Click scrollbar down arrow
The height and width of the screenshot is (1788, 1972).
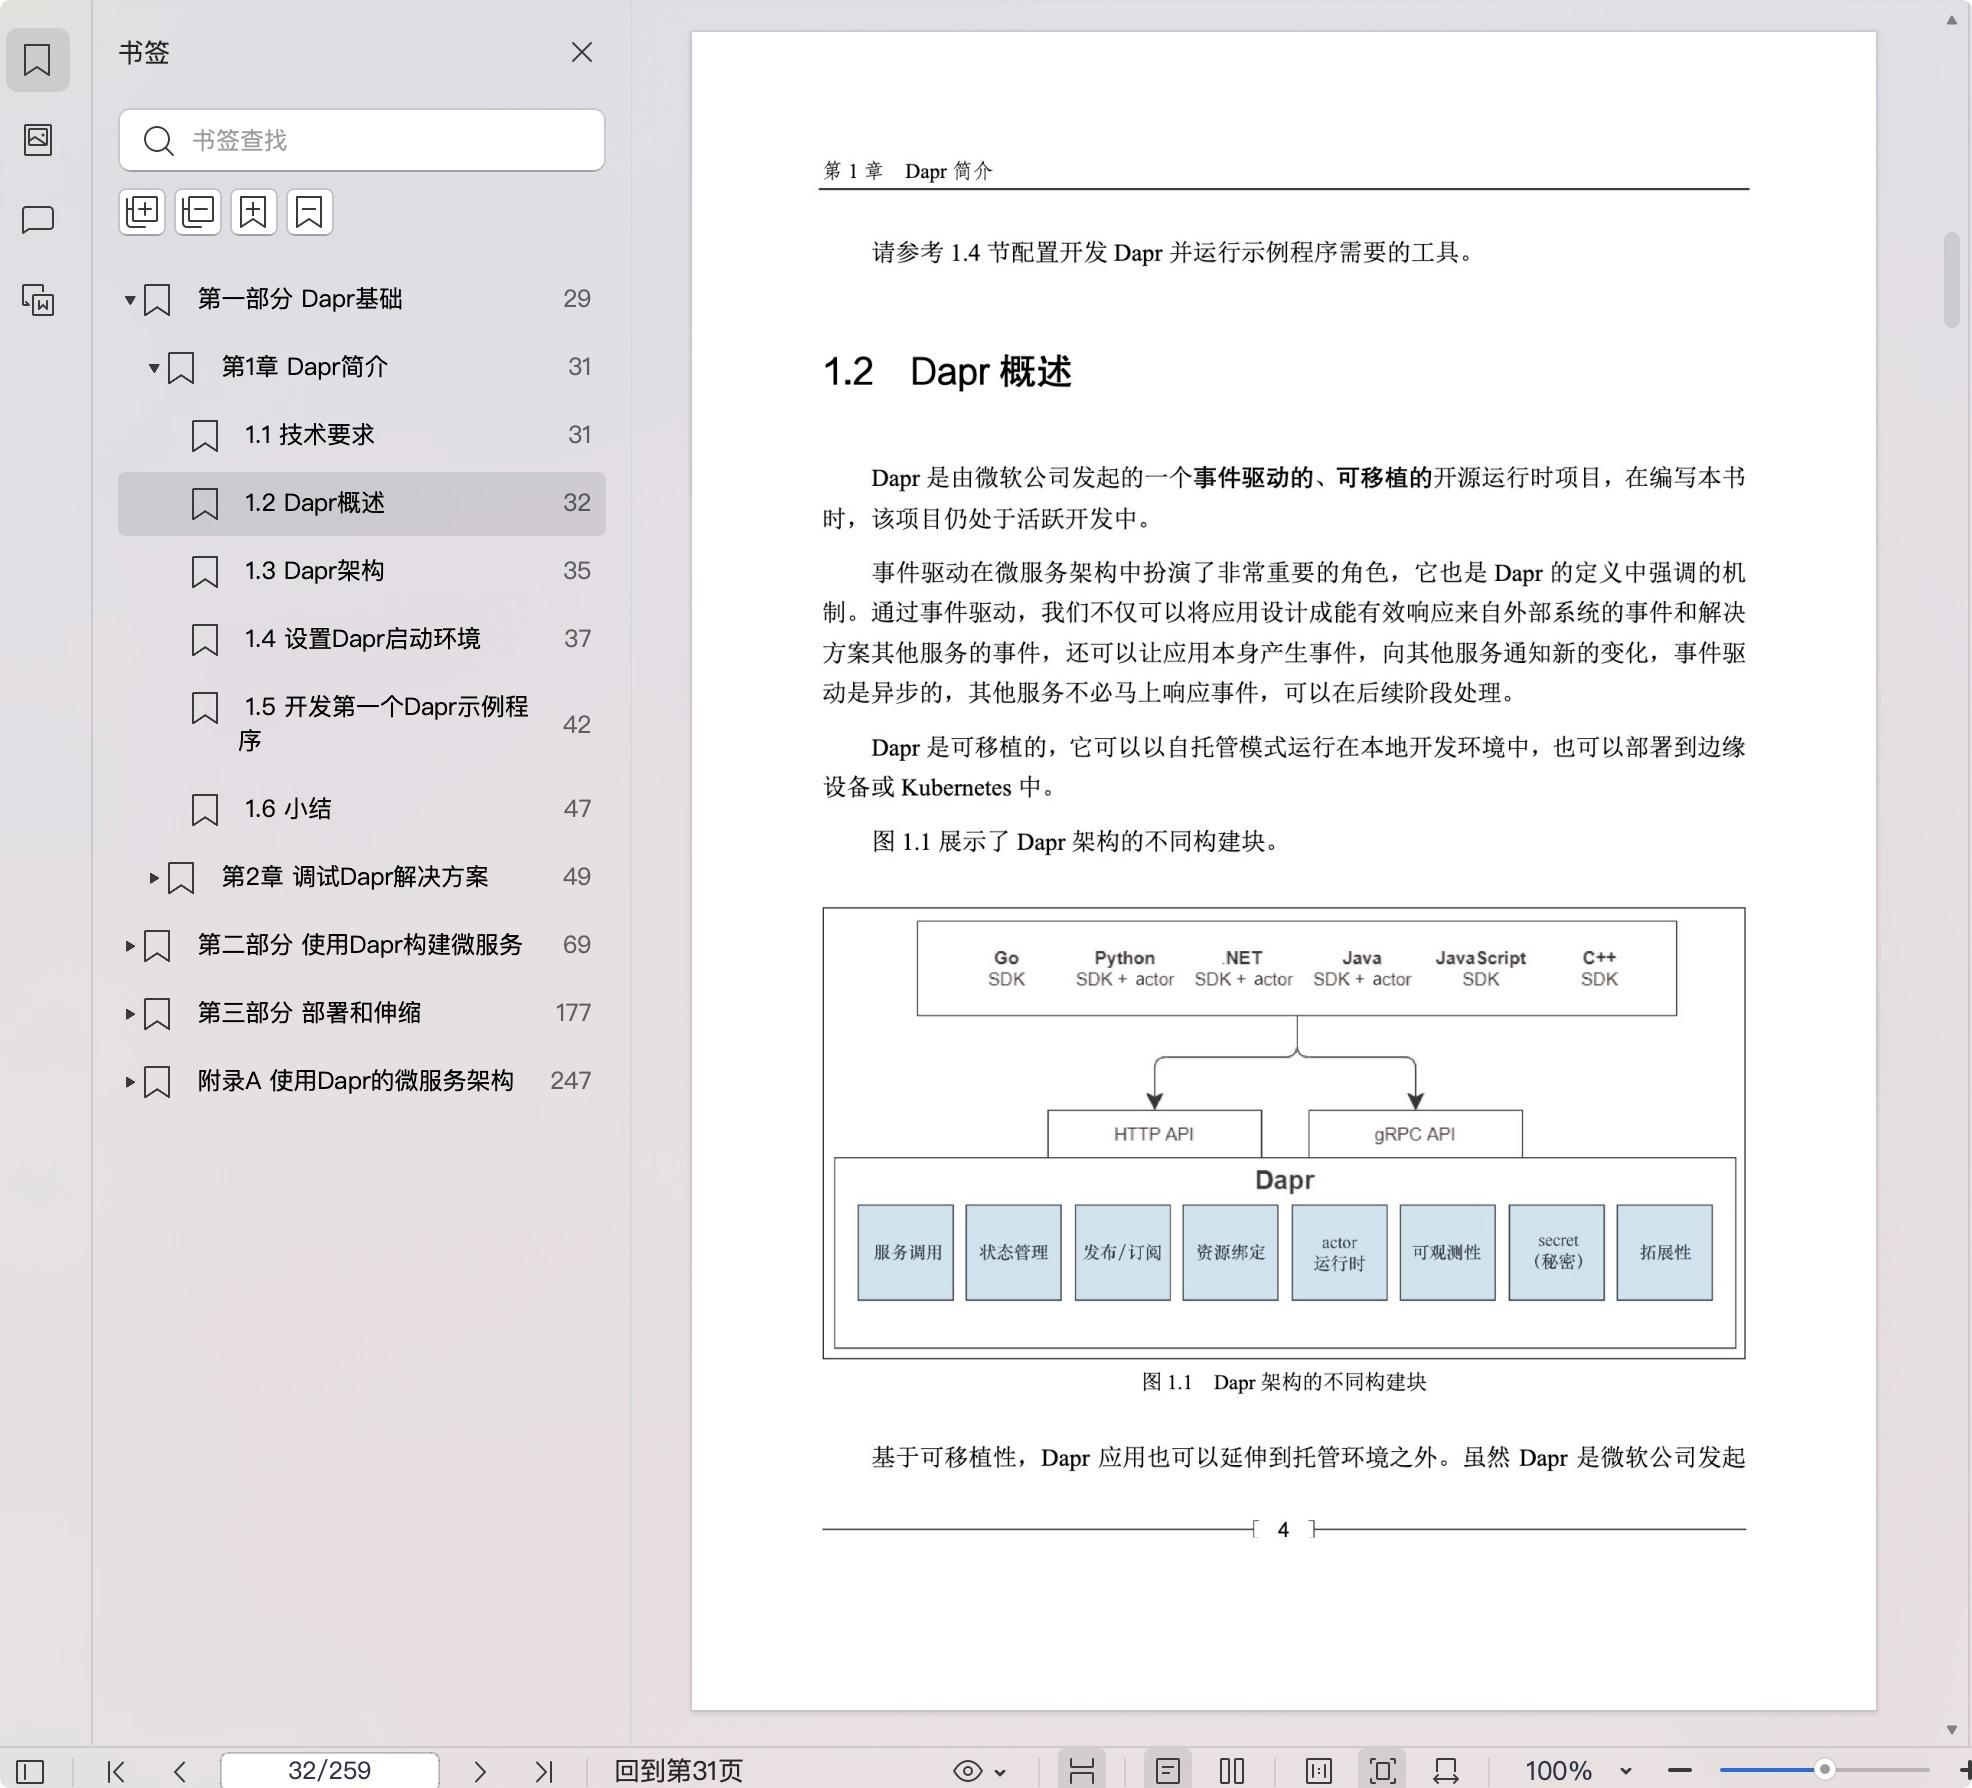pyautogui.click(x=1951, y=1729)
